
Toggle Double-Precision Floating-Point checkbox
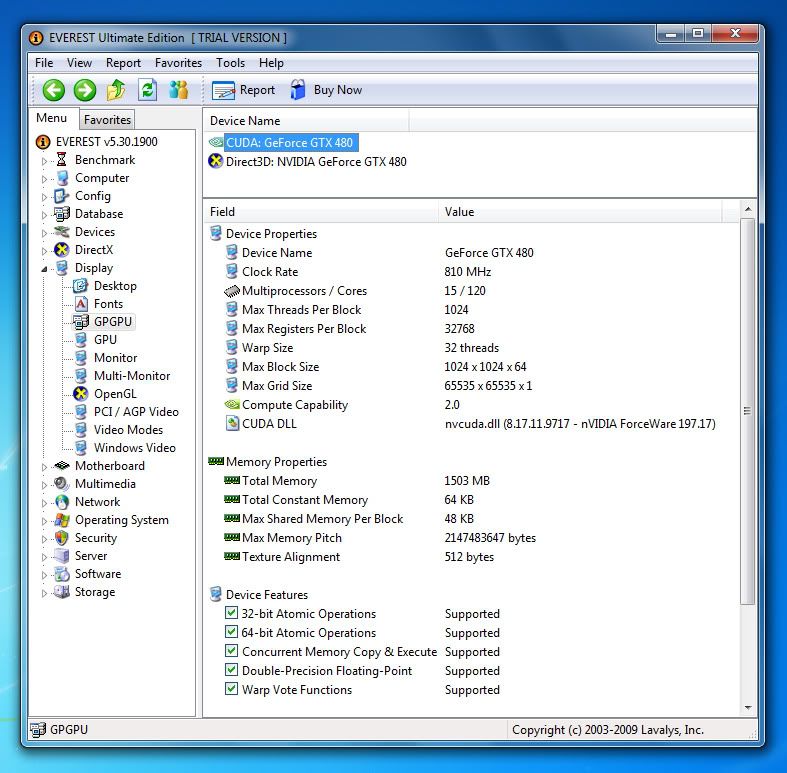pos(231,670)
